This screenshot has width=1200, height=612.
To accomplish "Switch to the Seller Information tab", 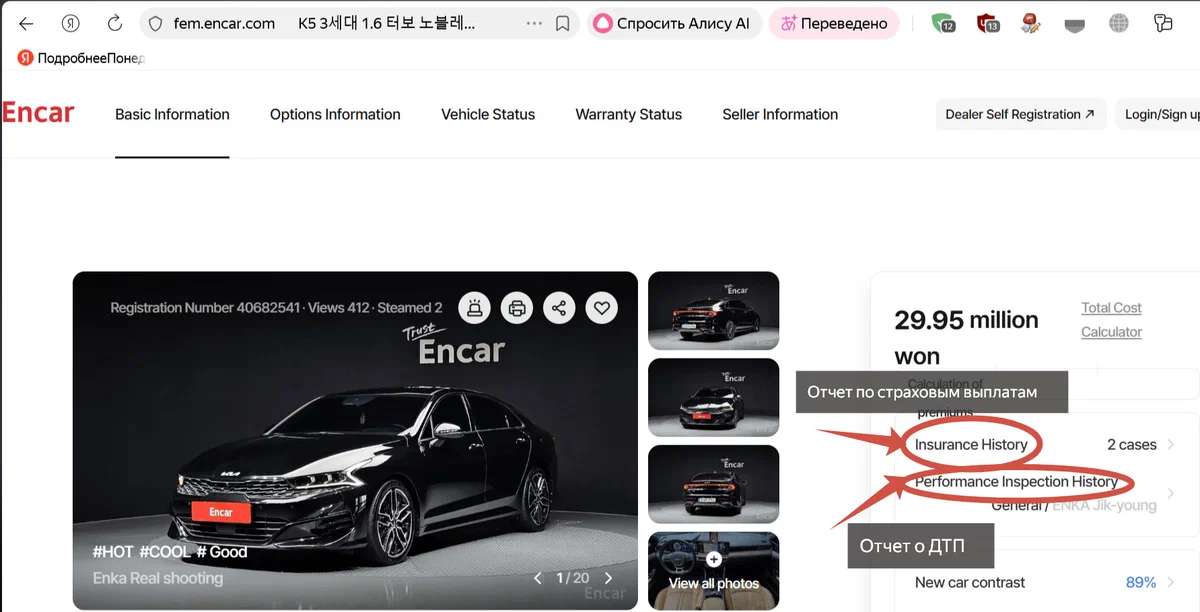I will [780, 114].
